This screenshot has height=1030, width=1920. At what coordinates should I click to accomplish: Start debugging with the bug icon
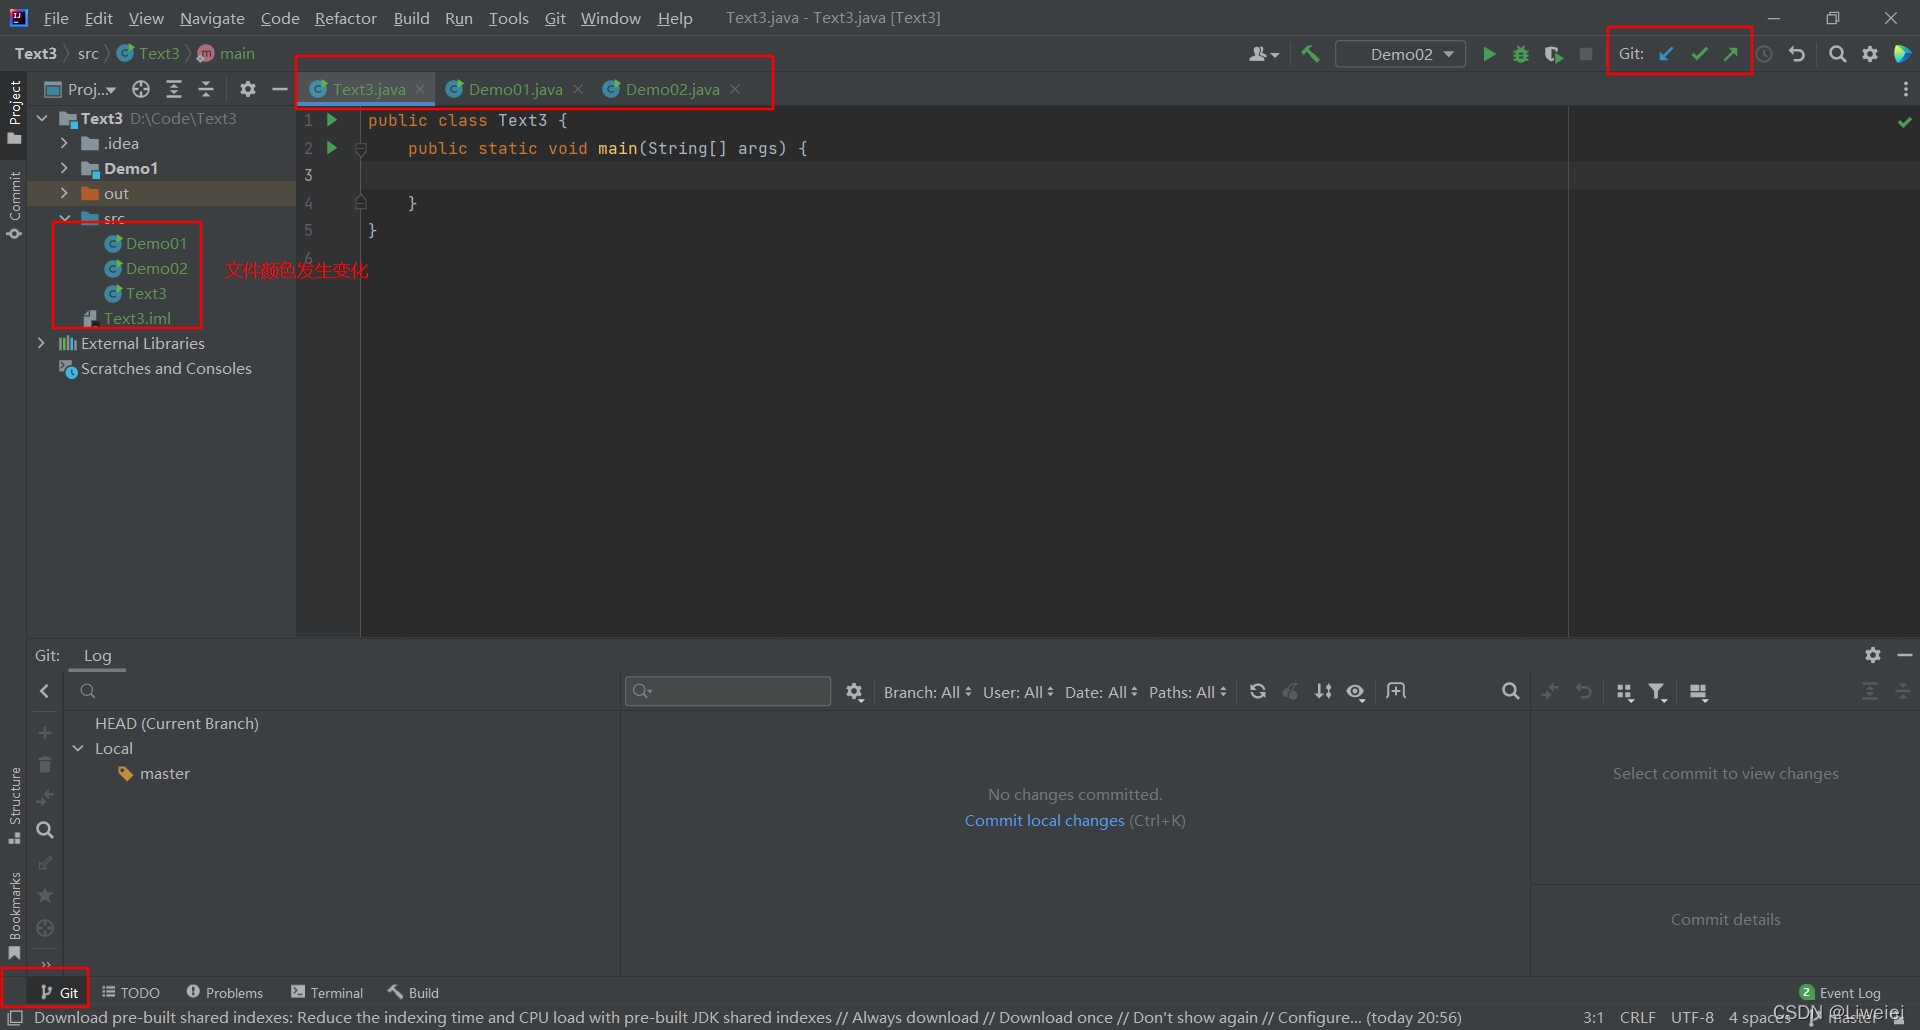click(x=1521, y=54)
